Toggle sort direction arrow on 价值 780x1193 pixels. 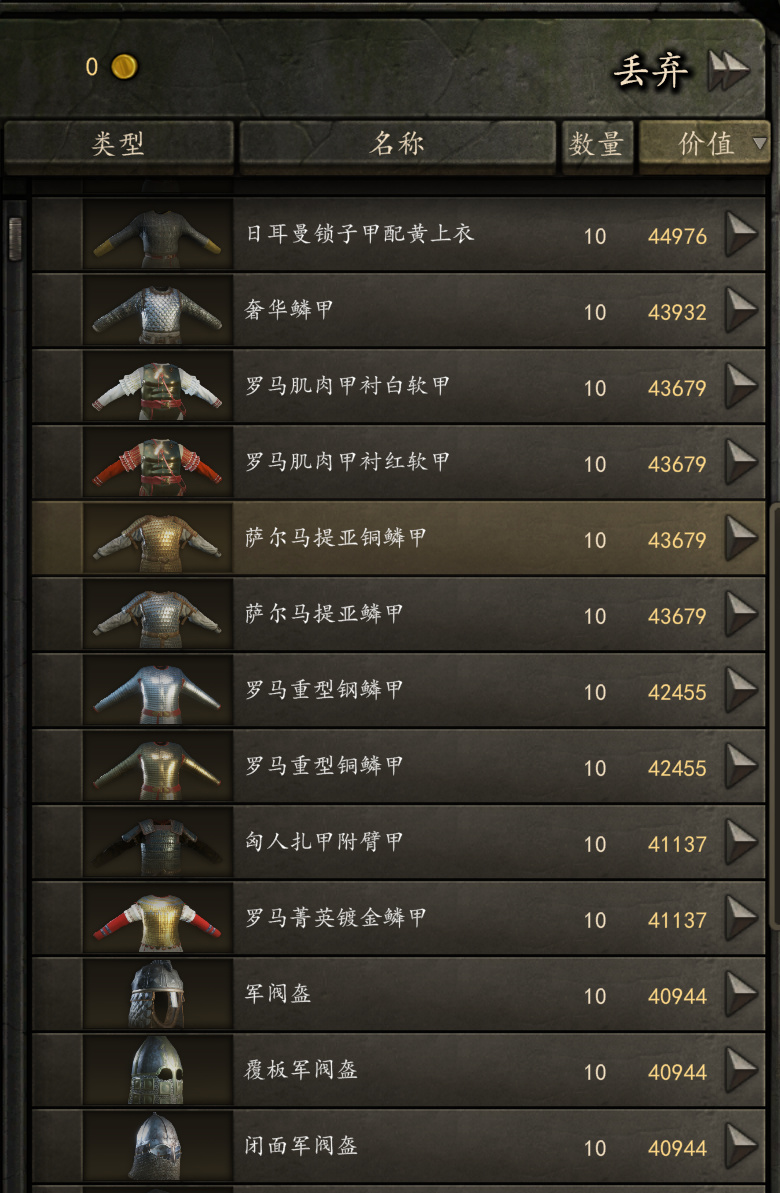(759, 142)
